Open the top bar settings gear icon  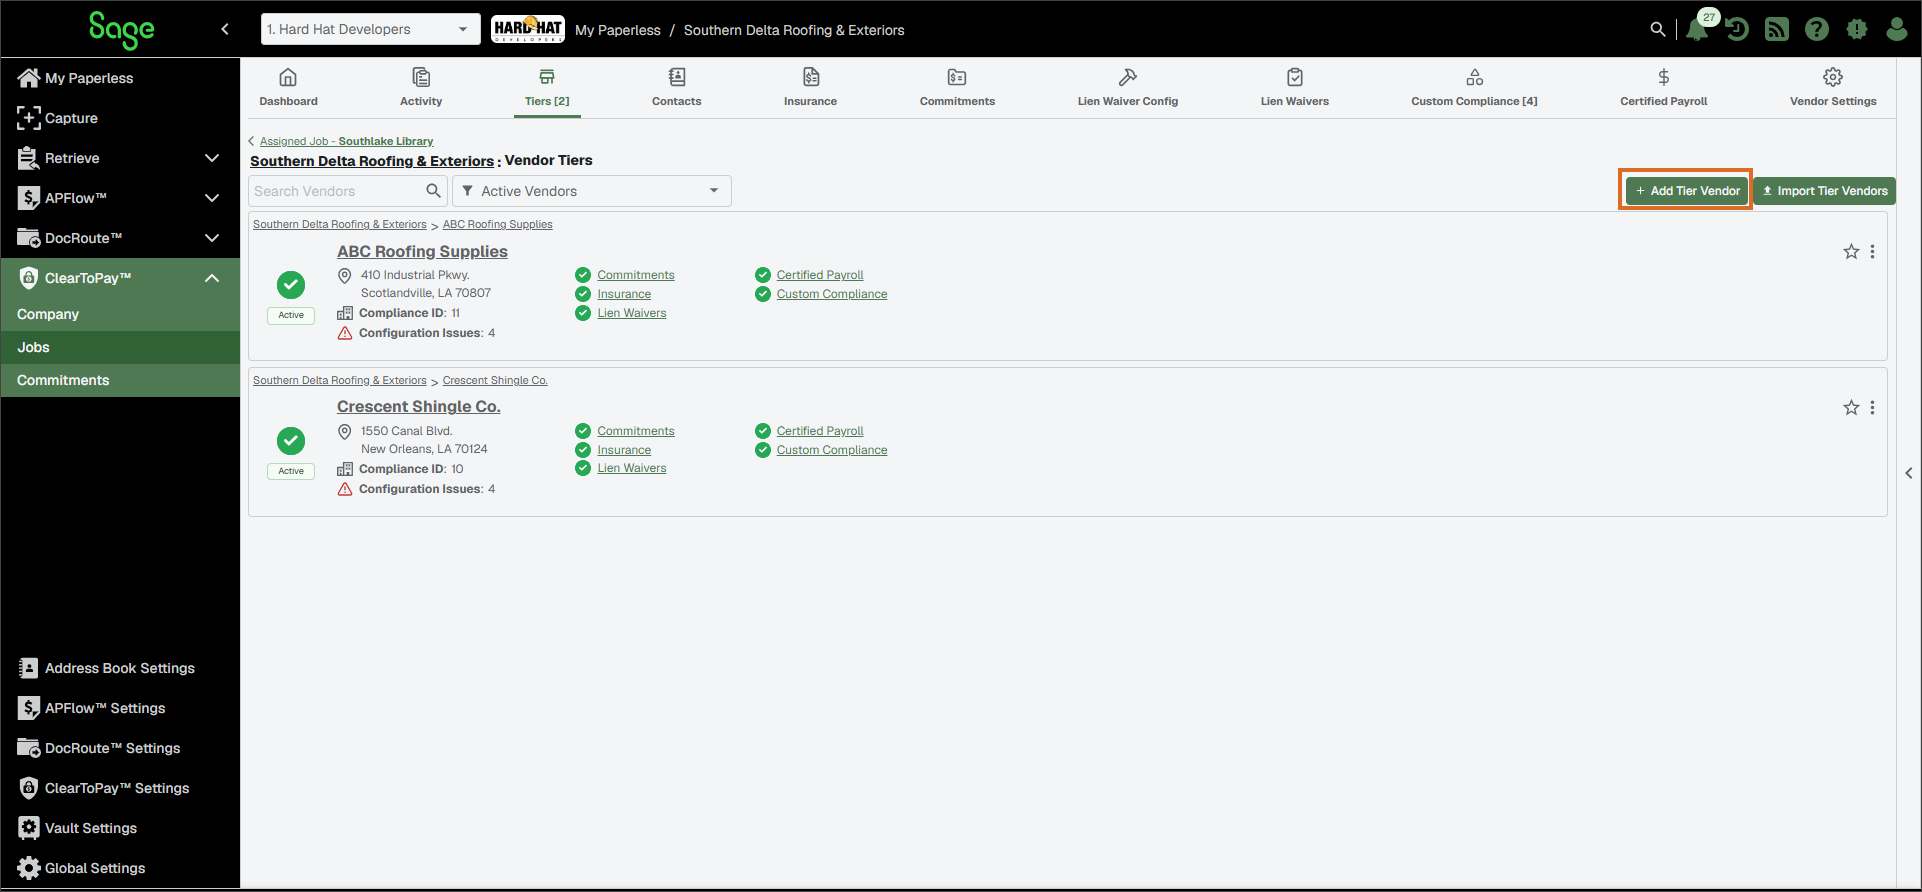(x=1857, y=29)
